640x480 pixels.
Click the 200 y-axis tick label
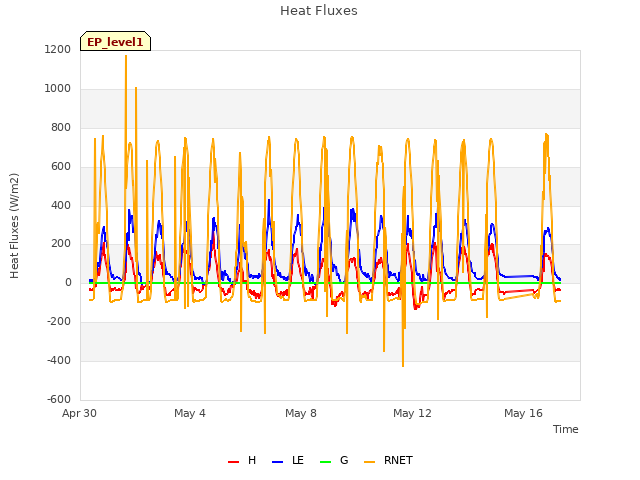click(x=61, y=244)
